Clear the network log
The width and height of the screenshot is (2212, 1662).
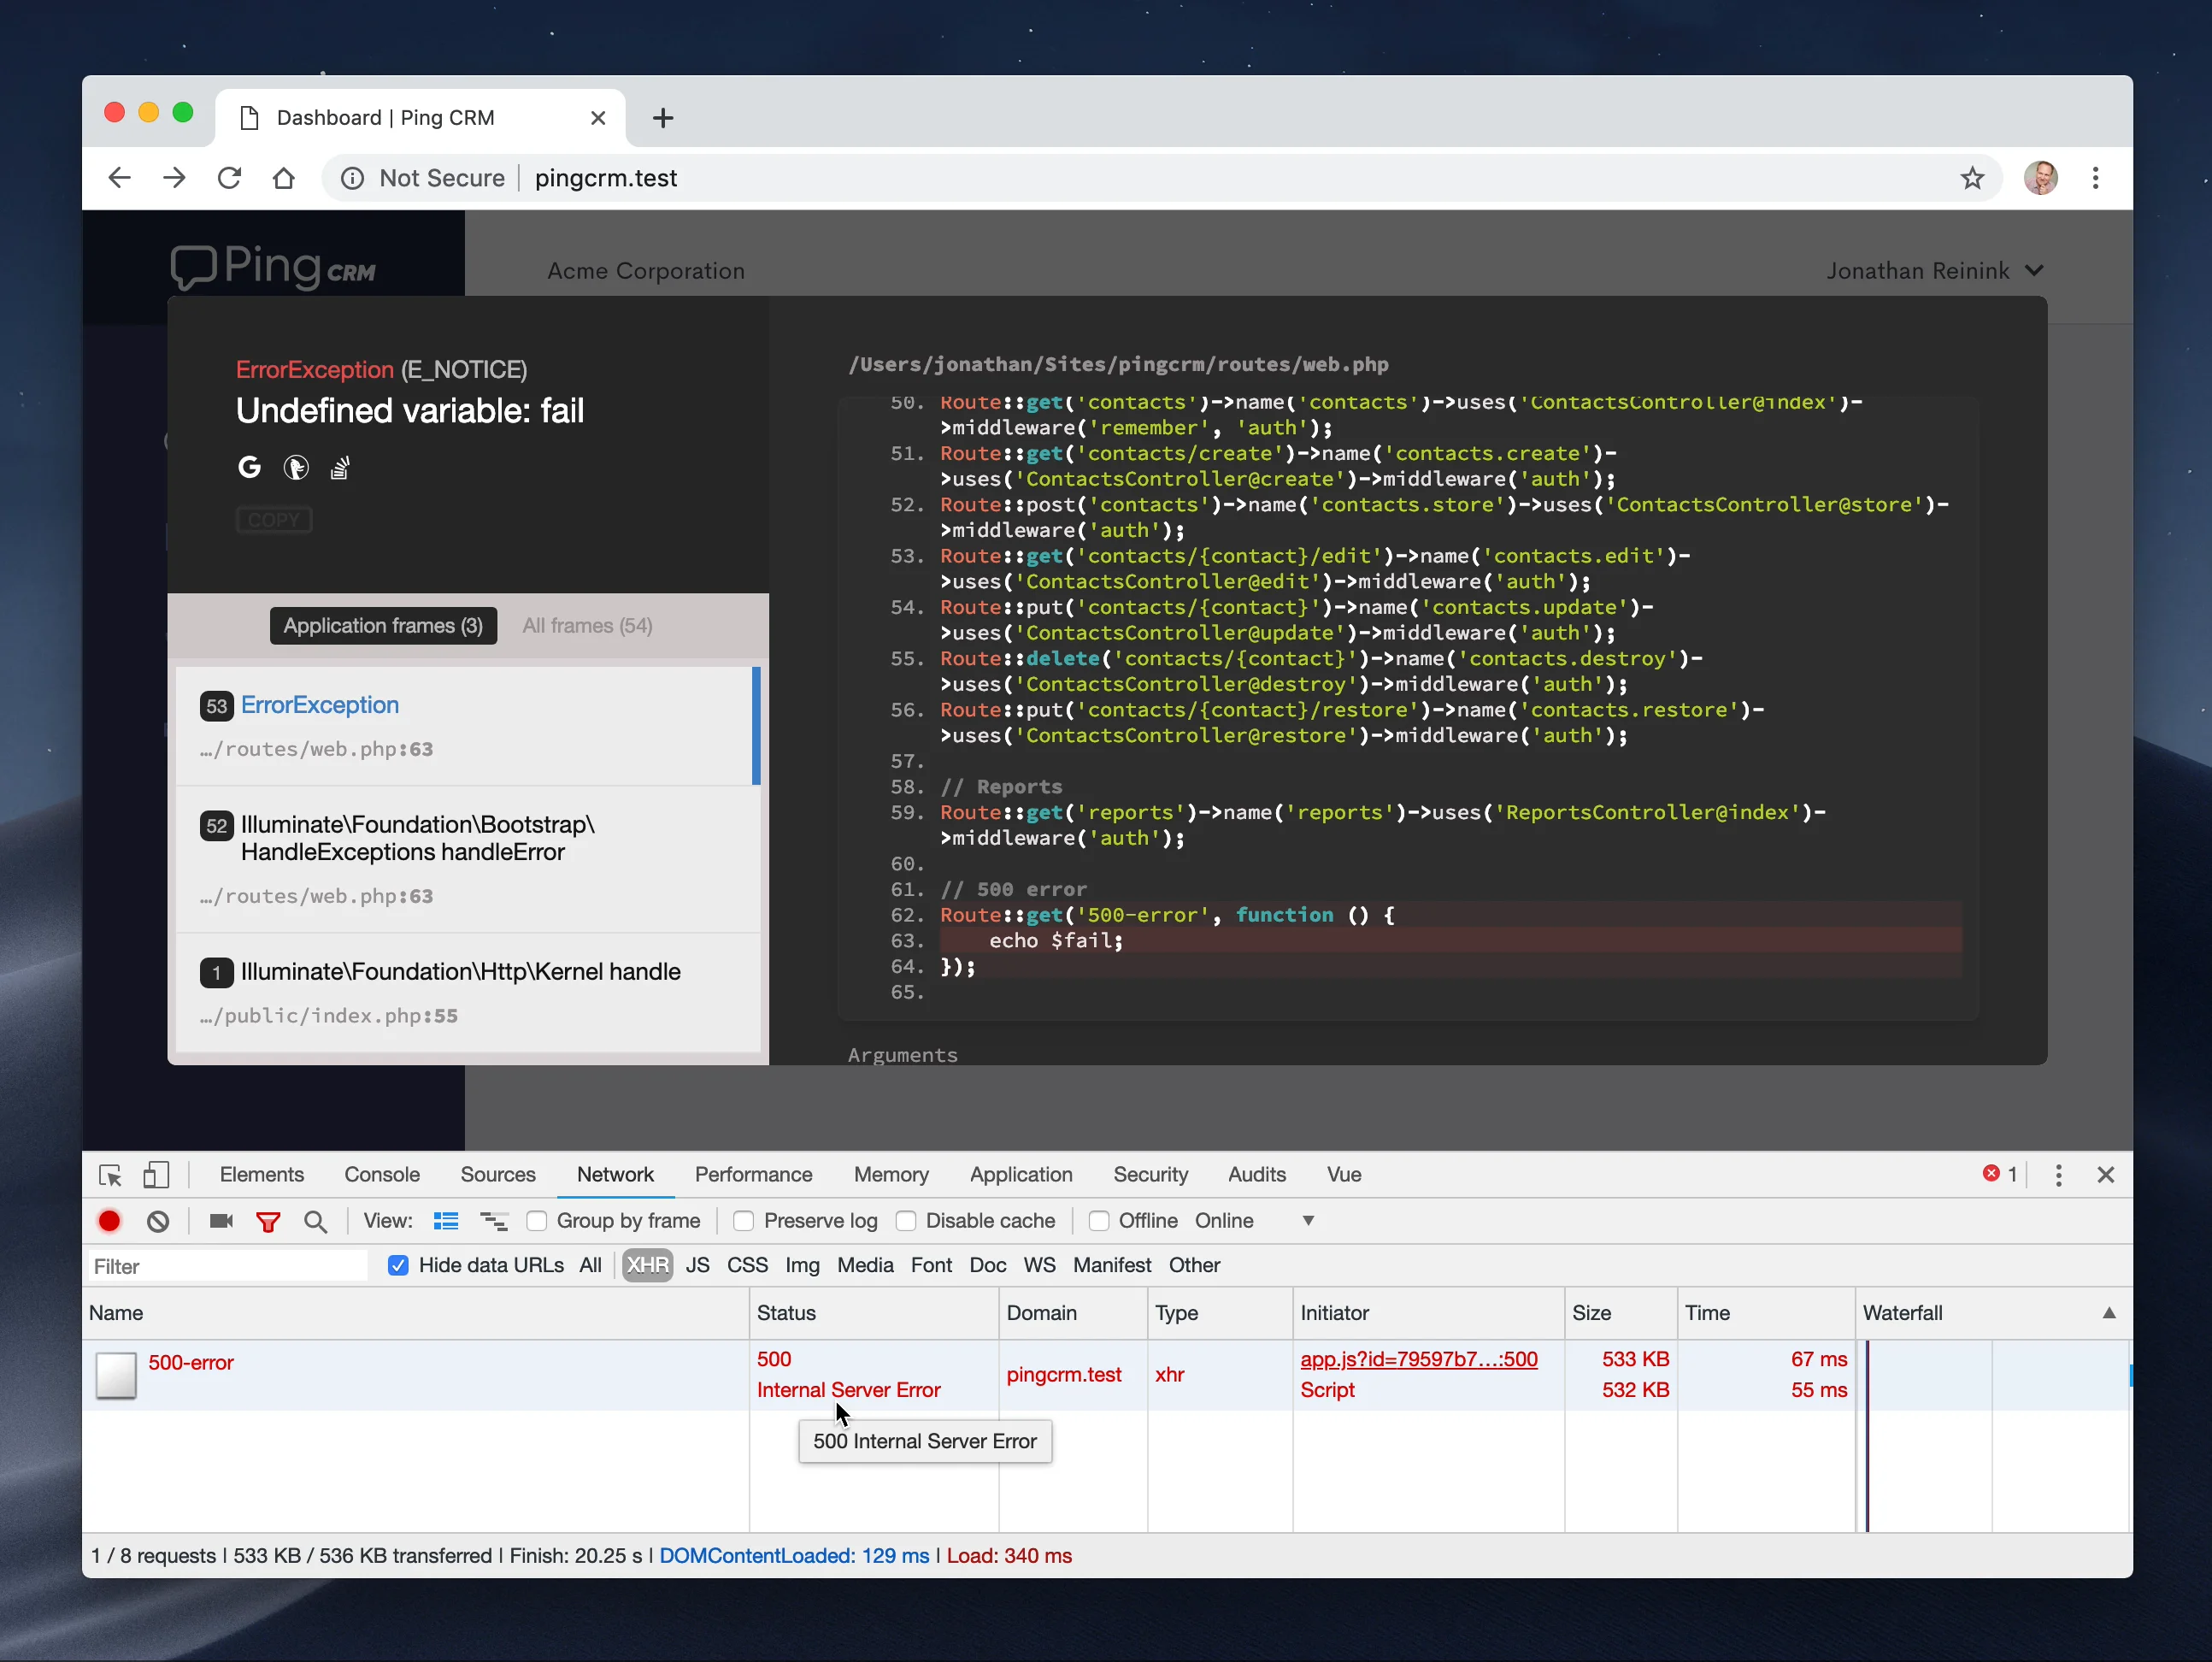158,1221
